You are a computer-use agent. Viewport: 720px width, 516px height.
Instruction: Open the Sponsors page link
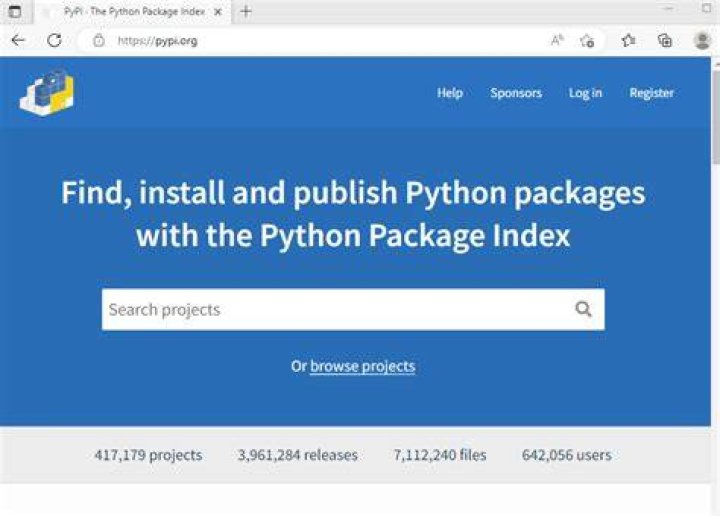coord(516,93)
